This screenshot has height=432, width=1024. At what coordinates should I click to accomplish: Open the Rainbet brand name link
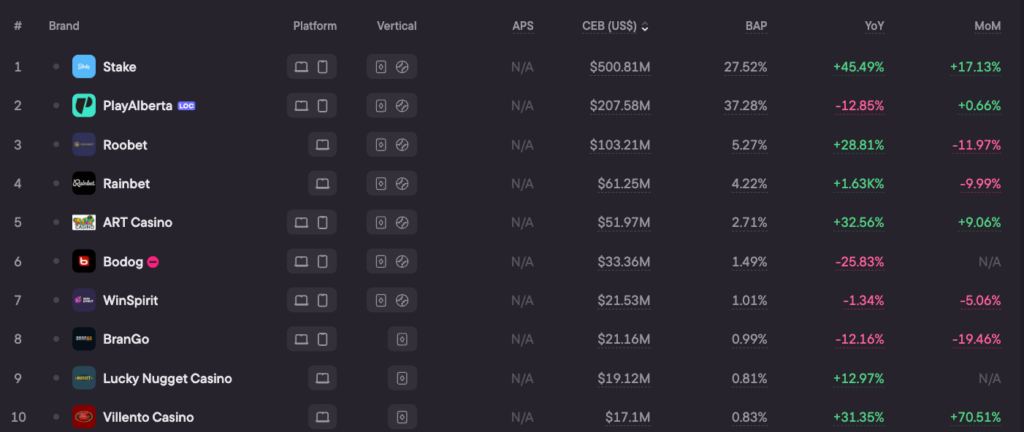(x=127, y=183)
